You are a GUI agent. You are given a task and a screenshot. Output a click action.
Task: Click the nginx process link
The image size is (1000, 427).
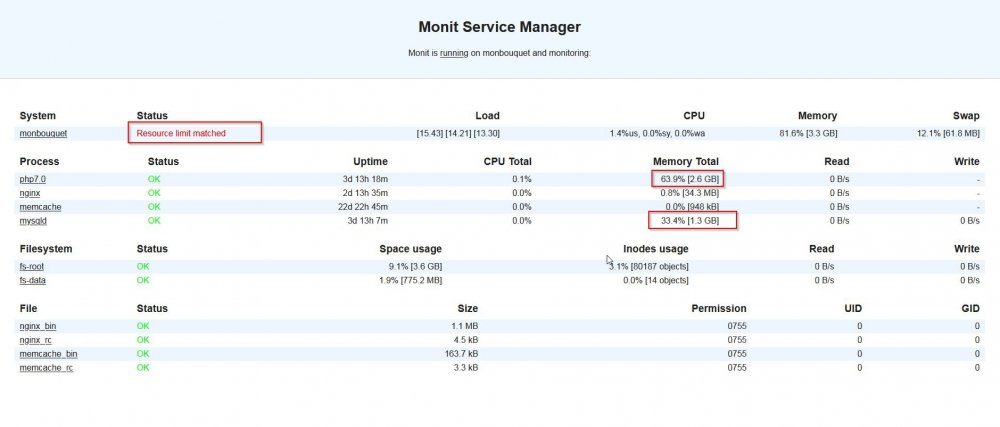pos(30,192)
